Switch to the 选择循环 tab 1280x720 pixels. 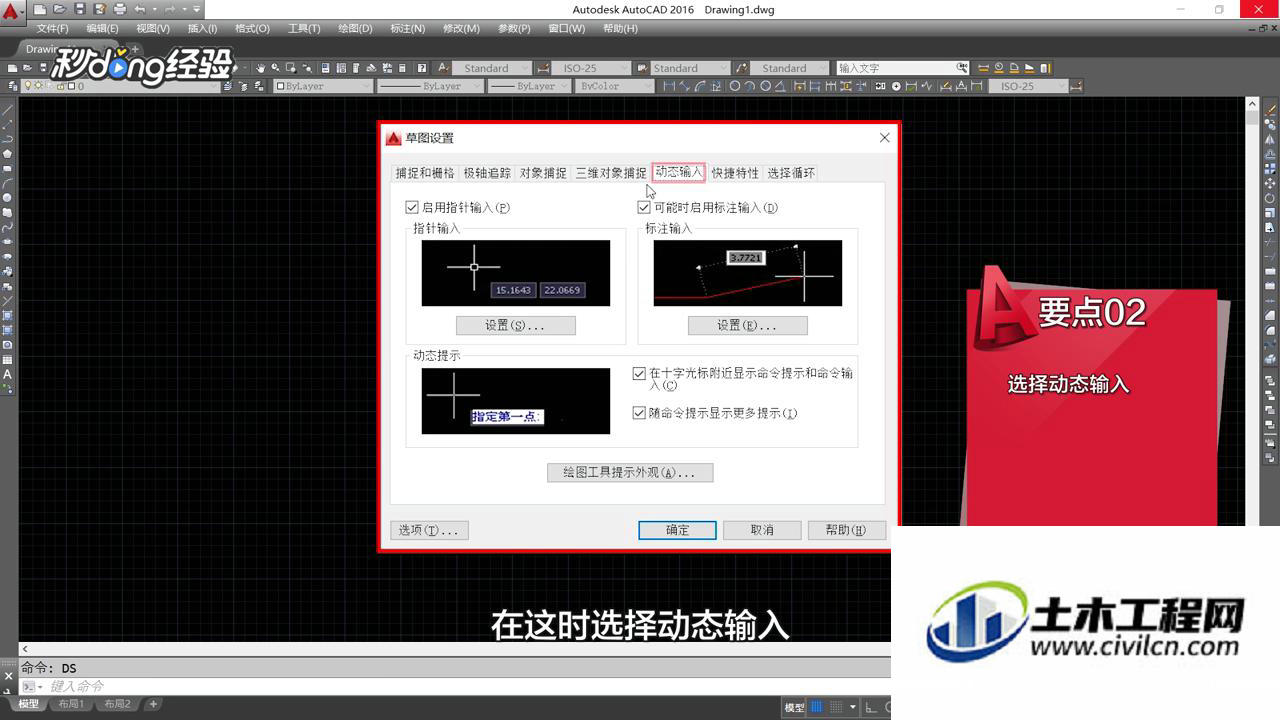click(x=791, y=173)
